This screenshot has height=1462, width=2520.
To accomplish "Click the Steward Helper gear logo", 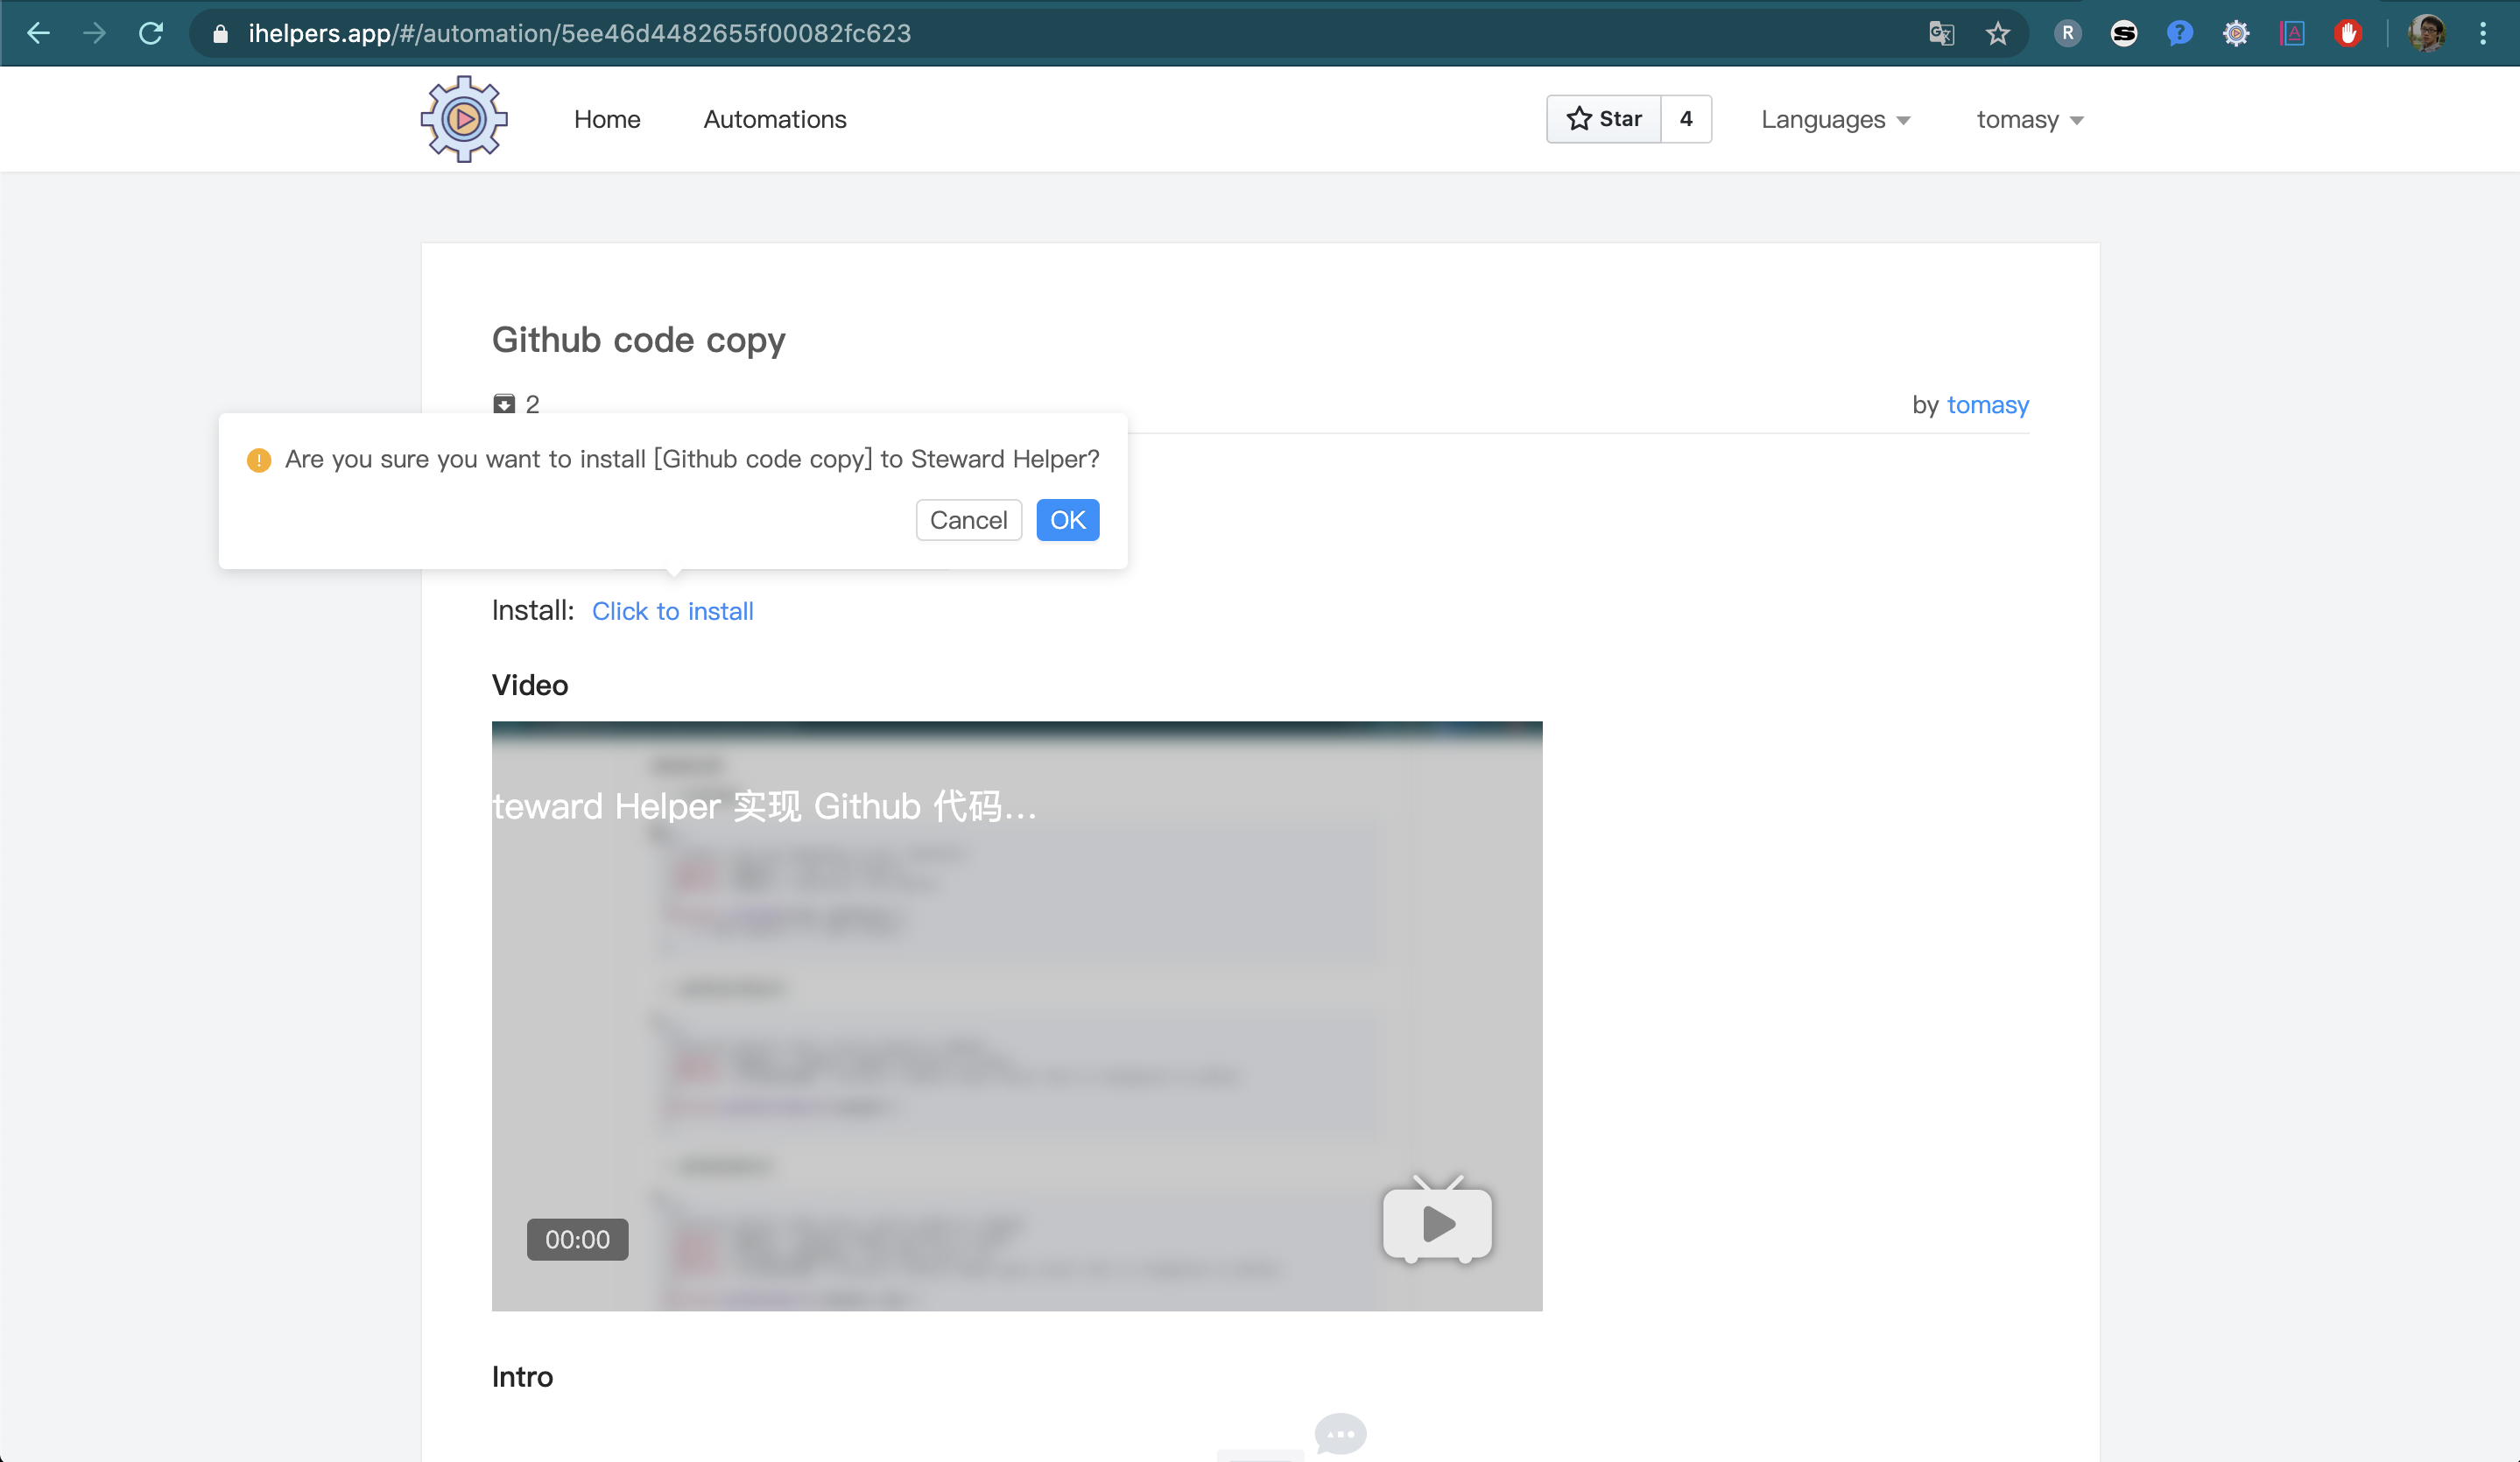I will point(463,119).
